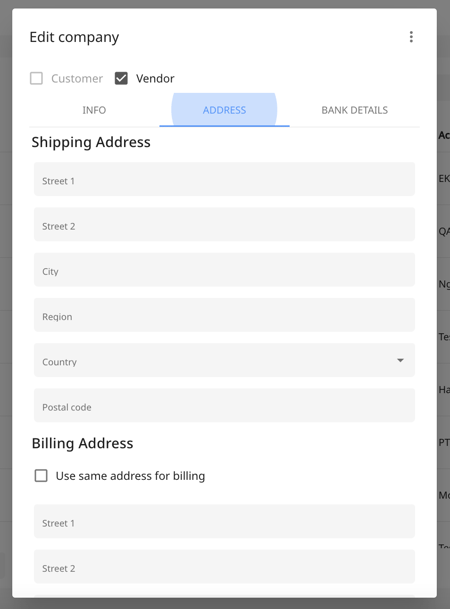Select the ADDRESS tab
The height and width of the screenshot is (609, 450).
[x=224, y=110]
